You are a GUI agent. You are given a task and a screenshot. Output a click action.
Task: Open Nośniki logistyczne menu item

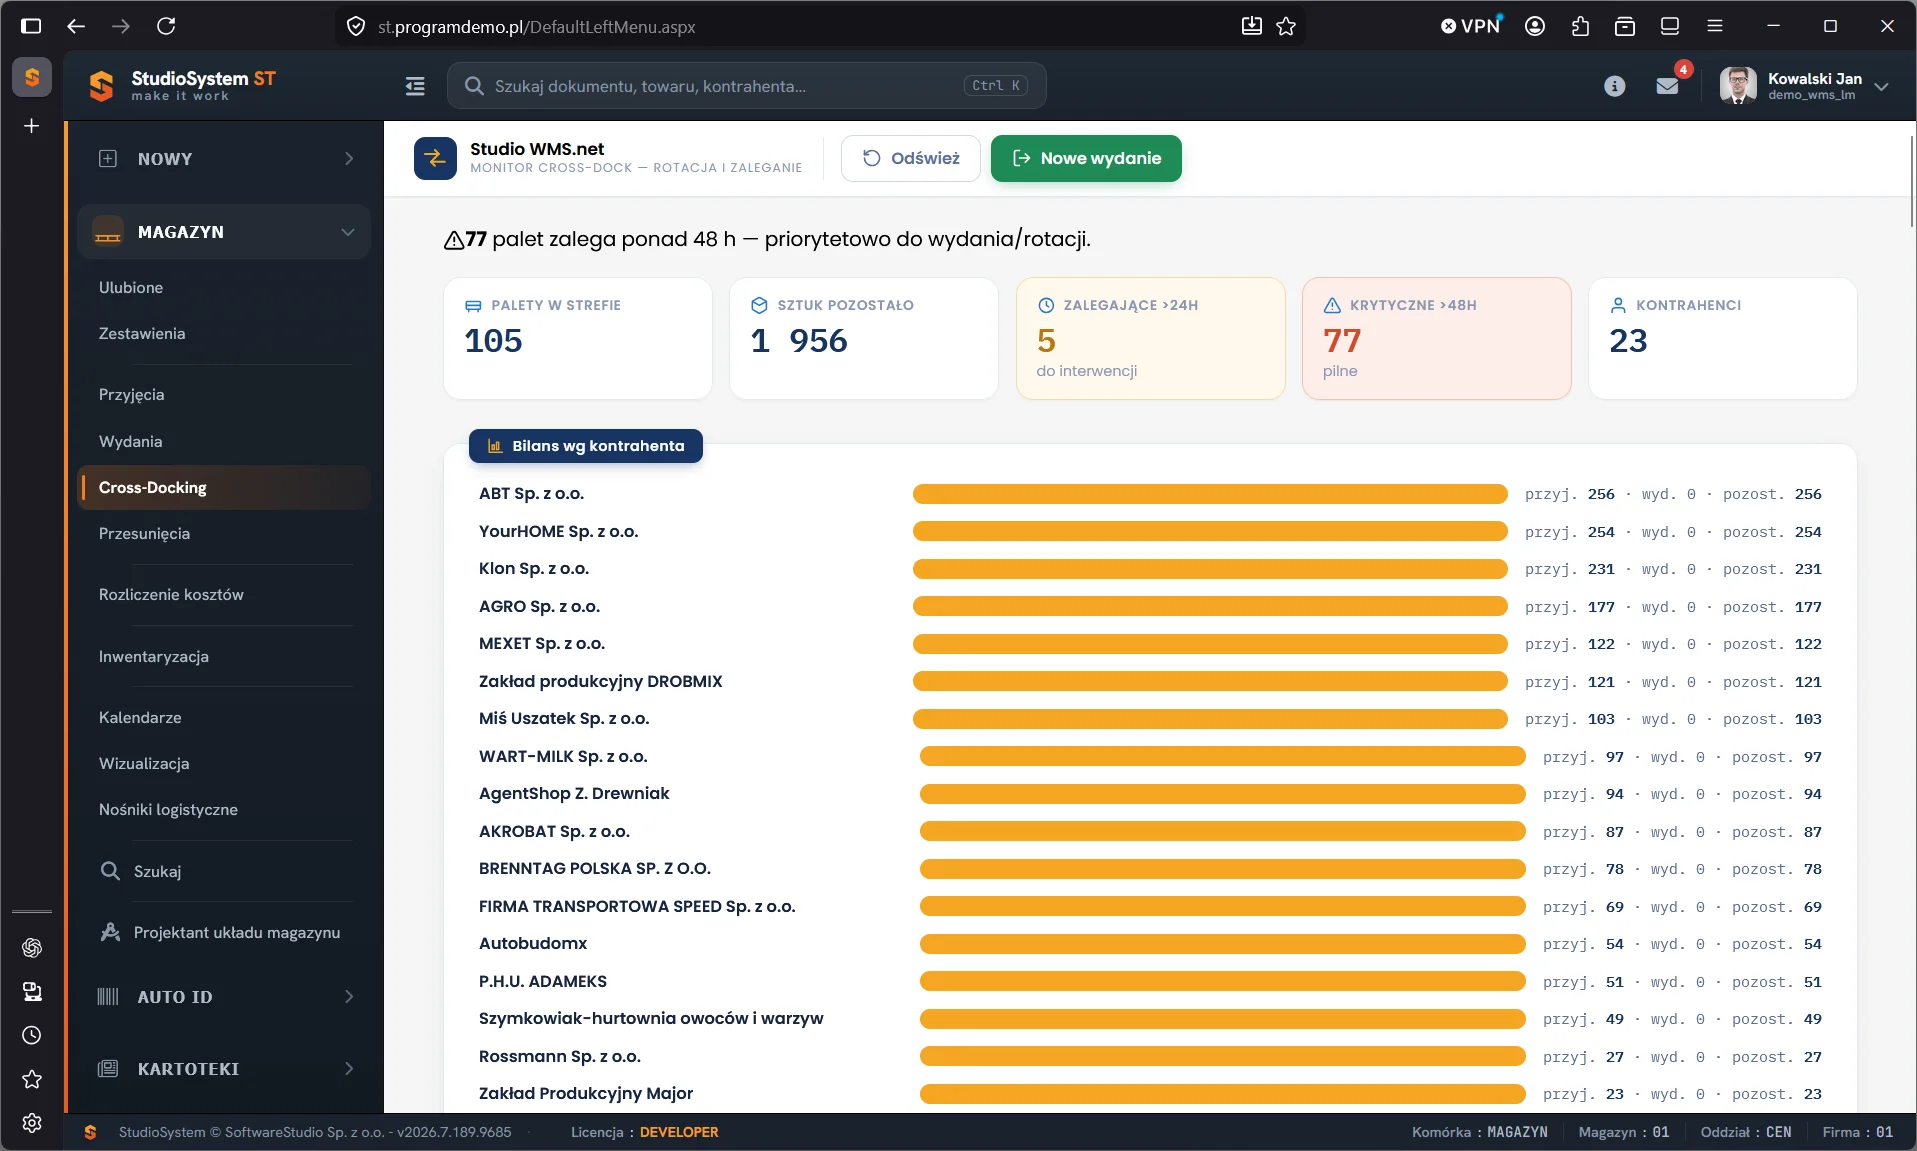click(168, 810)
